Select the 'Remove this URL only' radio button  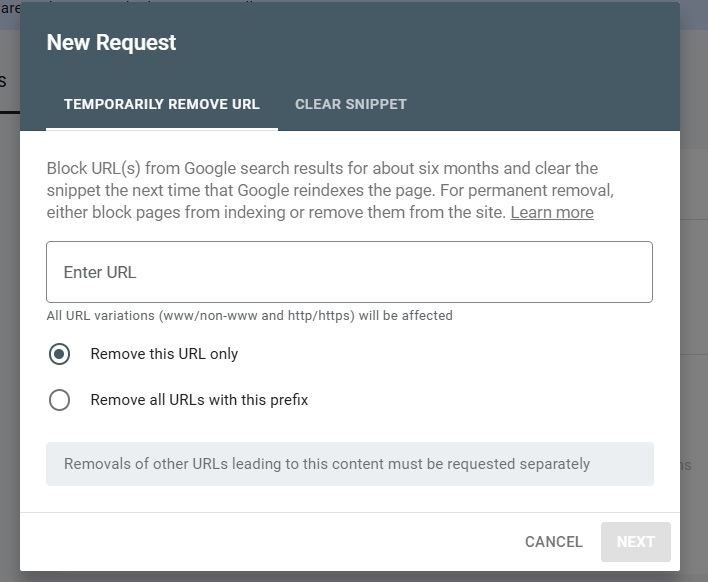[60, 354]
